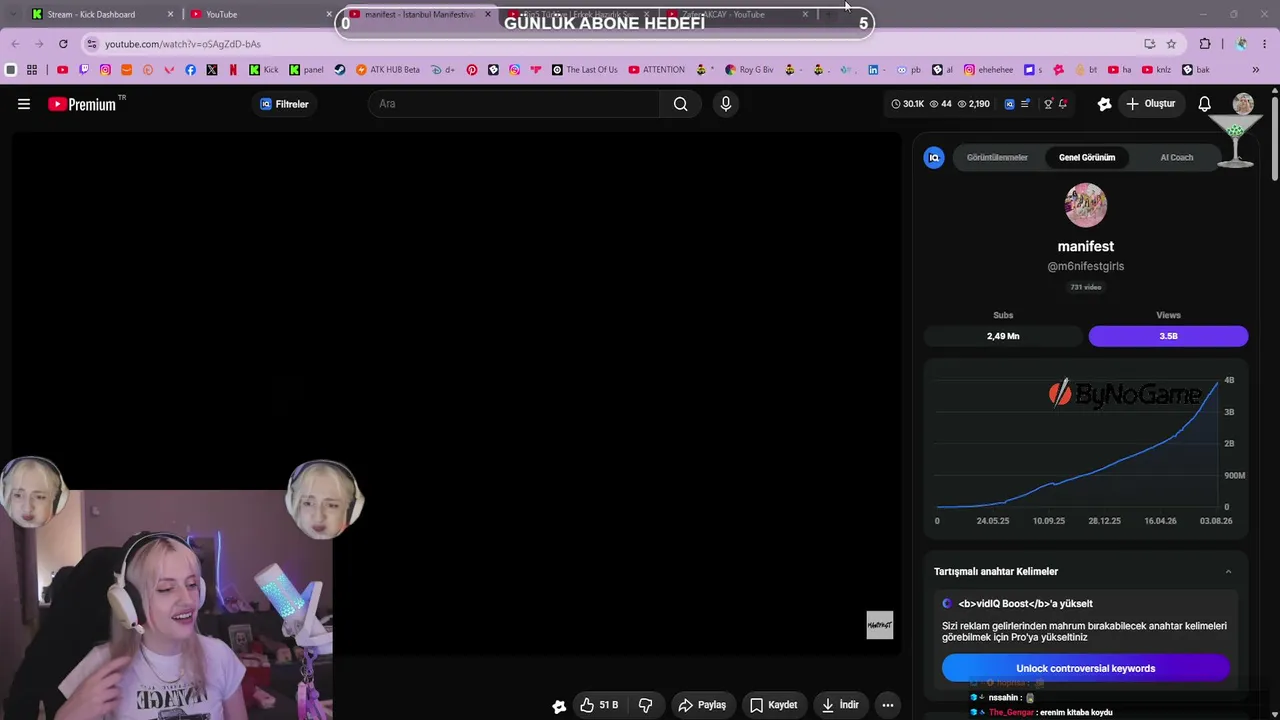Viewport: 1280px width, 720px height.
Task: Open the Steam bookmark
Action: coord(340,70)
